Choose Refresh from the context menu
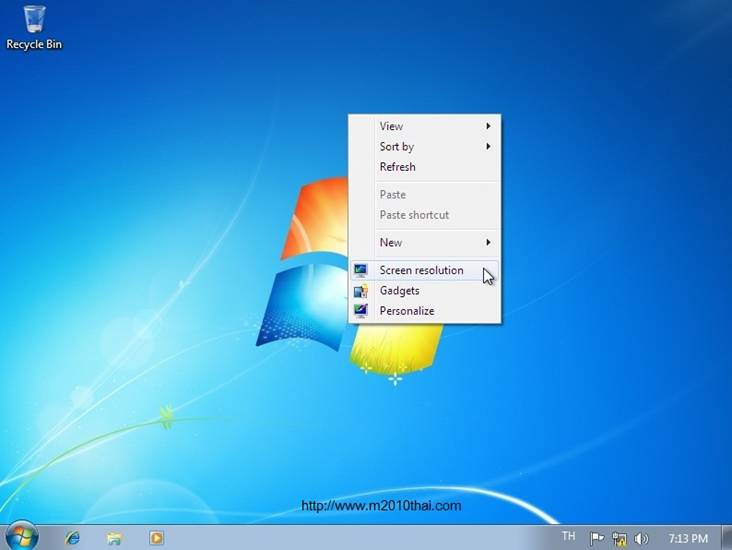The width and height of the screenshot is (732, 550). (x=424, y=167)
